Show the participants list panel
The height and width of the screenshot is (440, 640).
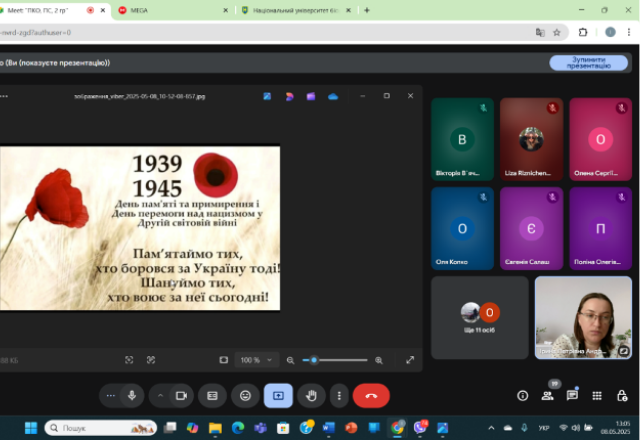pos(547,396)
